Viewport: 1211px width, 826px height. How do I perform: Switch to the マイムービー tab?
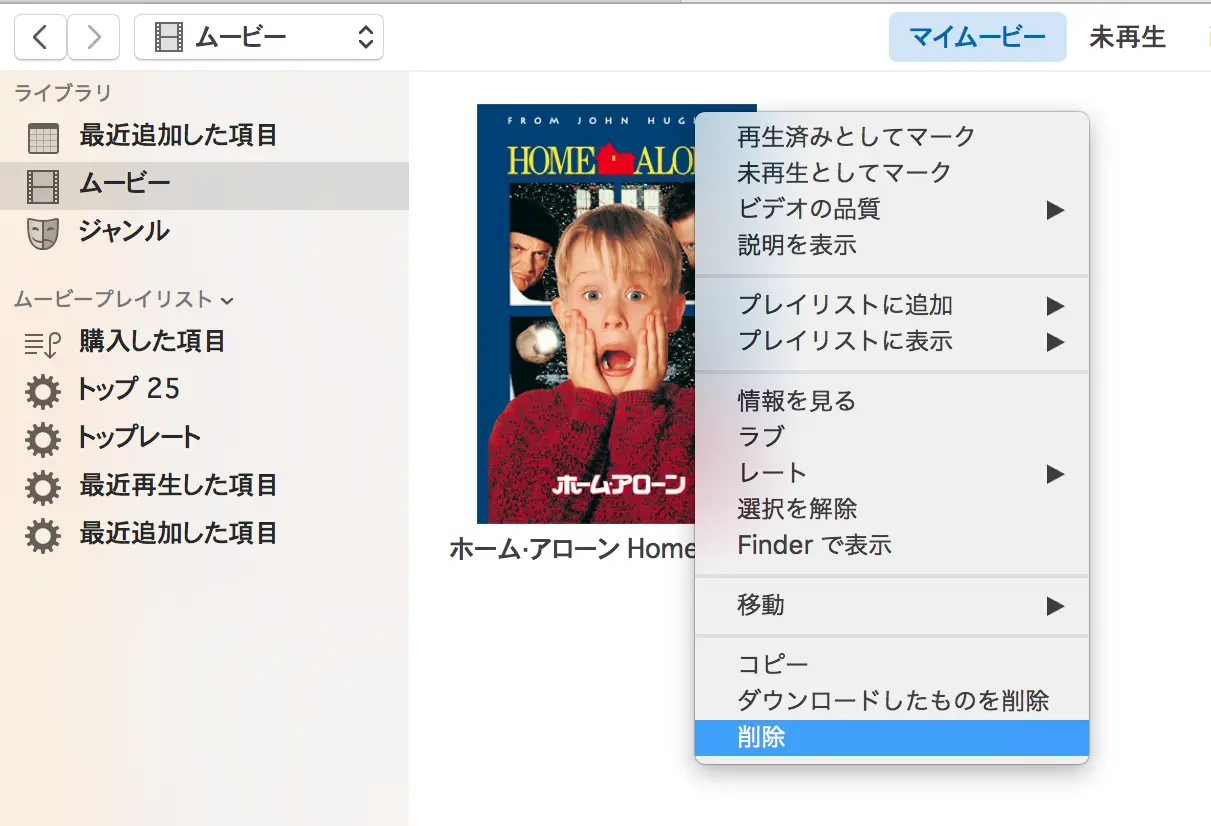point(977,38)
